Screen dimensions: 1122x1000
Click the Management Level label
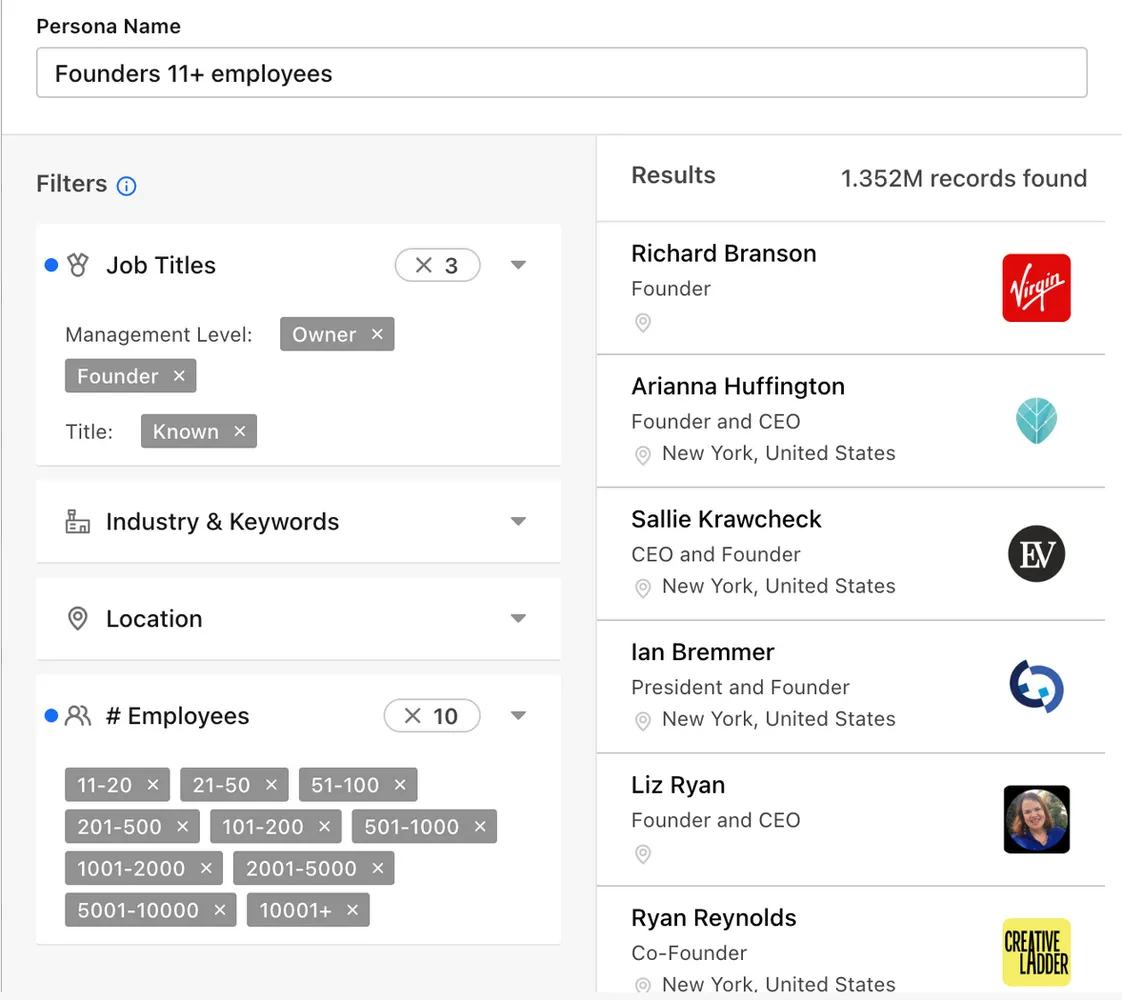[159, 334]
